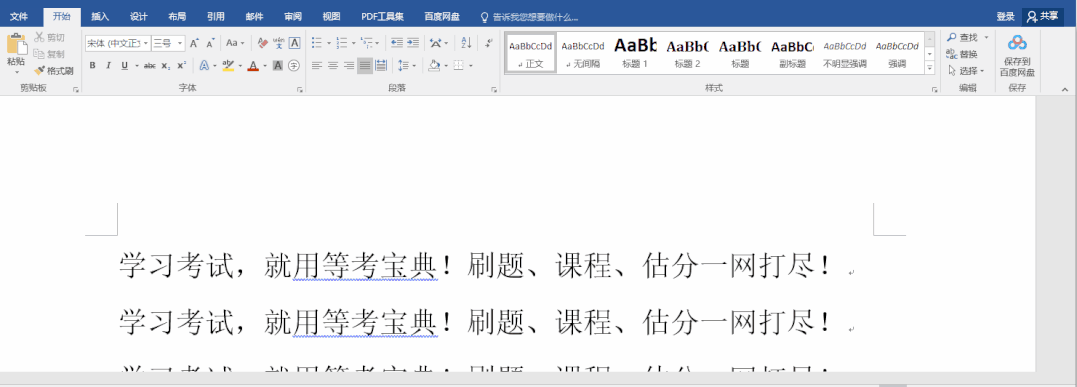Image resolution: width=1077 pixels, height=387 pixels.
Task: Switch to the Layout (布局) tab
Action: coord(177,16)
